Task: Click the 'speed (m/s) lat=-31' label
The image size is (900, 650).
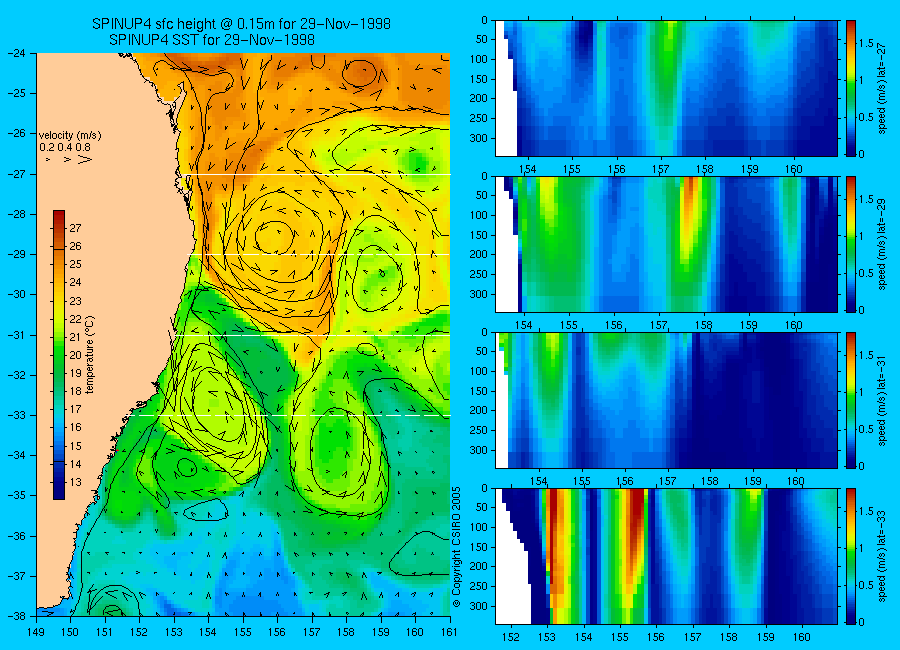Action: [x=882, y=400]
